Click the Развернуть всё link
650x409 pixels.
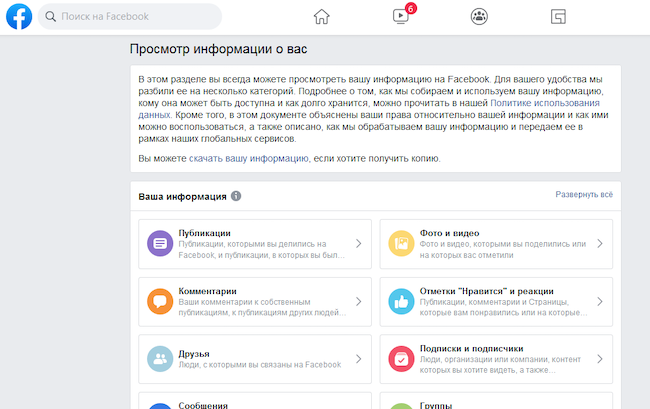tap(584, 194)
